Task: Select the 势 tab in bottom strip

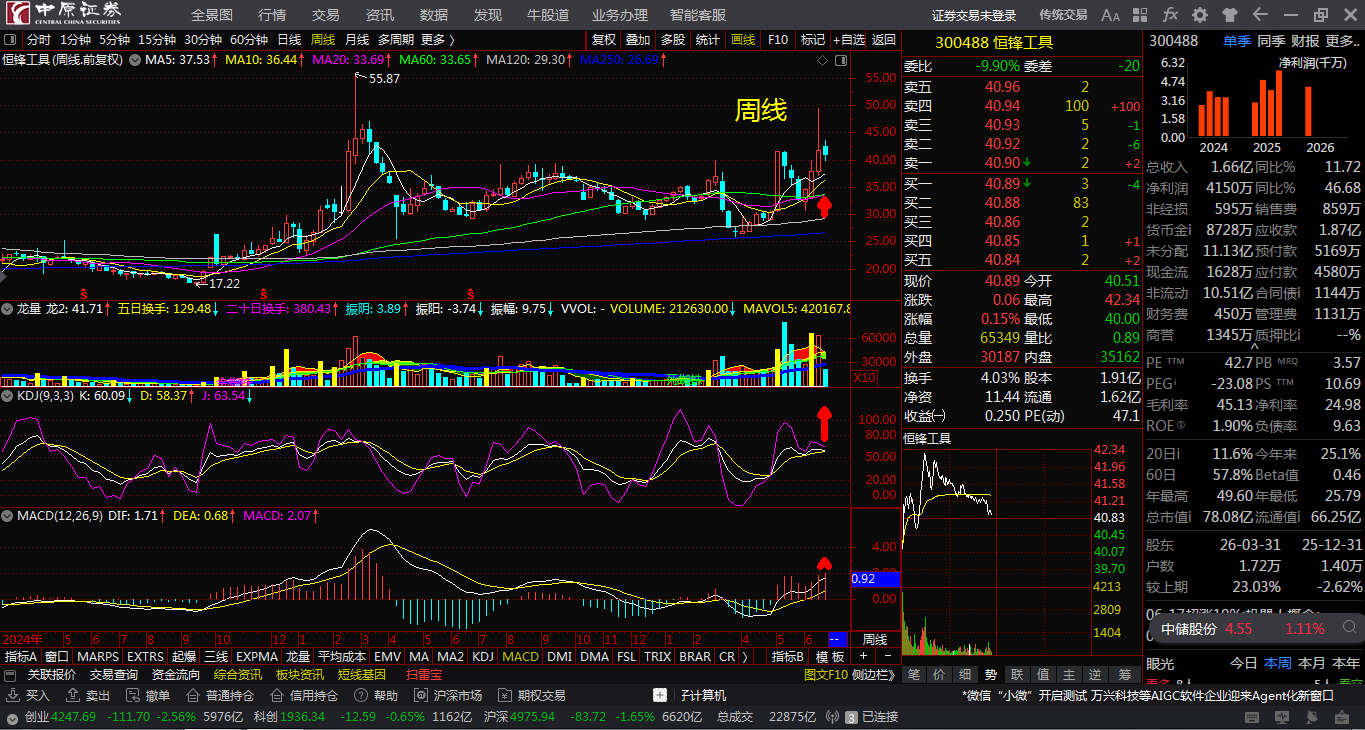Action: [x=991, y=675]
